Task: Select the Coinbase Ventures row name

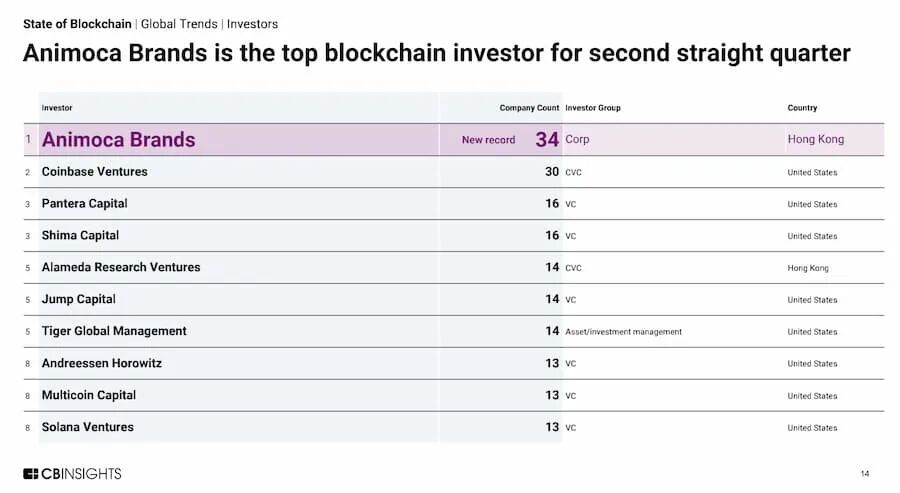Action: tap(94, 172)
